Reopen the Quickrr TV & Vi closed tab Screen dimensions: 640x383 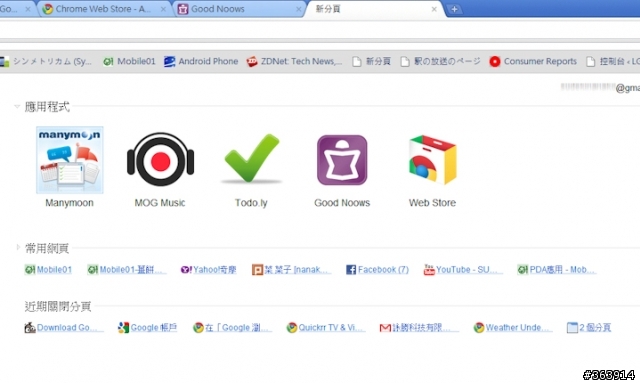pyautogui.click(x=326, y=327)
